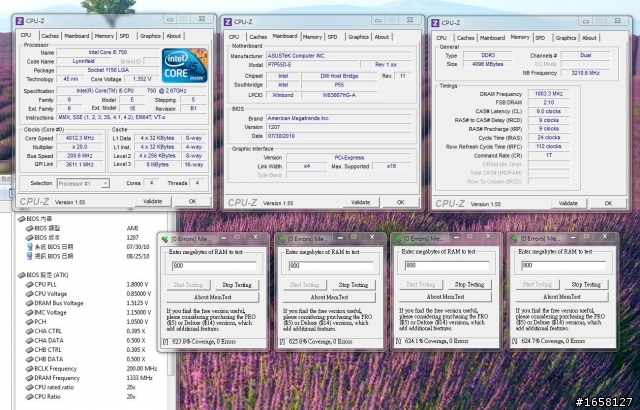This screenshot has height=410, width=640.
Task: Click the 視訊 BIOS 日期 row icon
Action: [29, 256]
